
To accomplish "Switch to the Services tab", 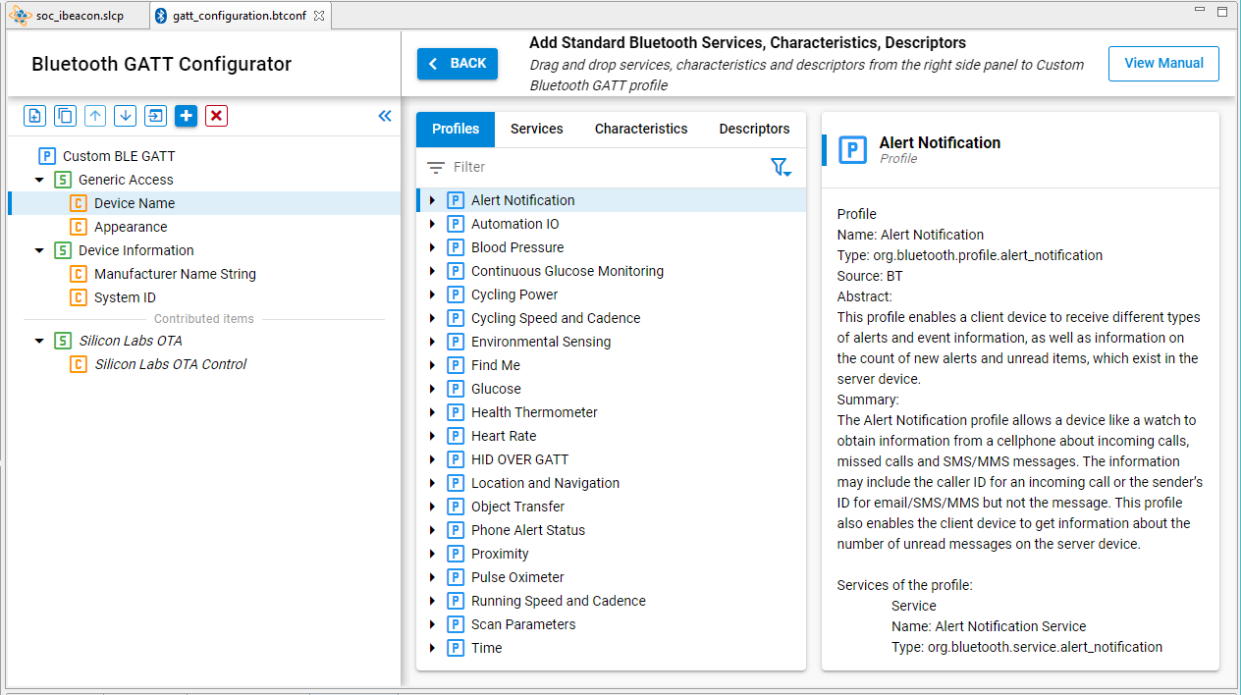I will [x=536, y=129].
